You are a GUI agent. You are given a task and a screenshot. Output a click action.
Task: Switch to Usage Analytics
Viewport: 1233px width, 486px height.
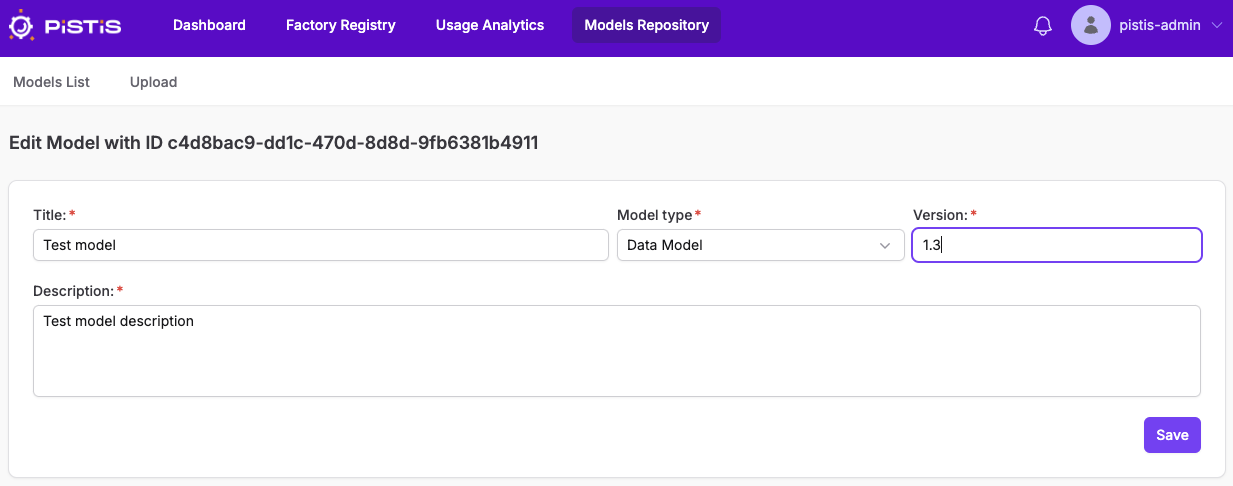pos(490,25)
